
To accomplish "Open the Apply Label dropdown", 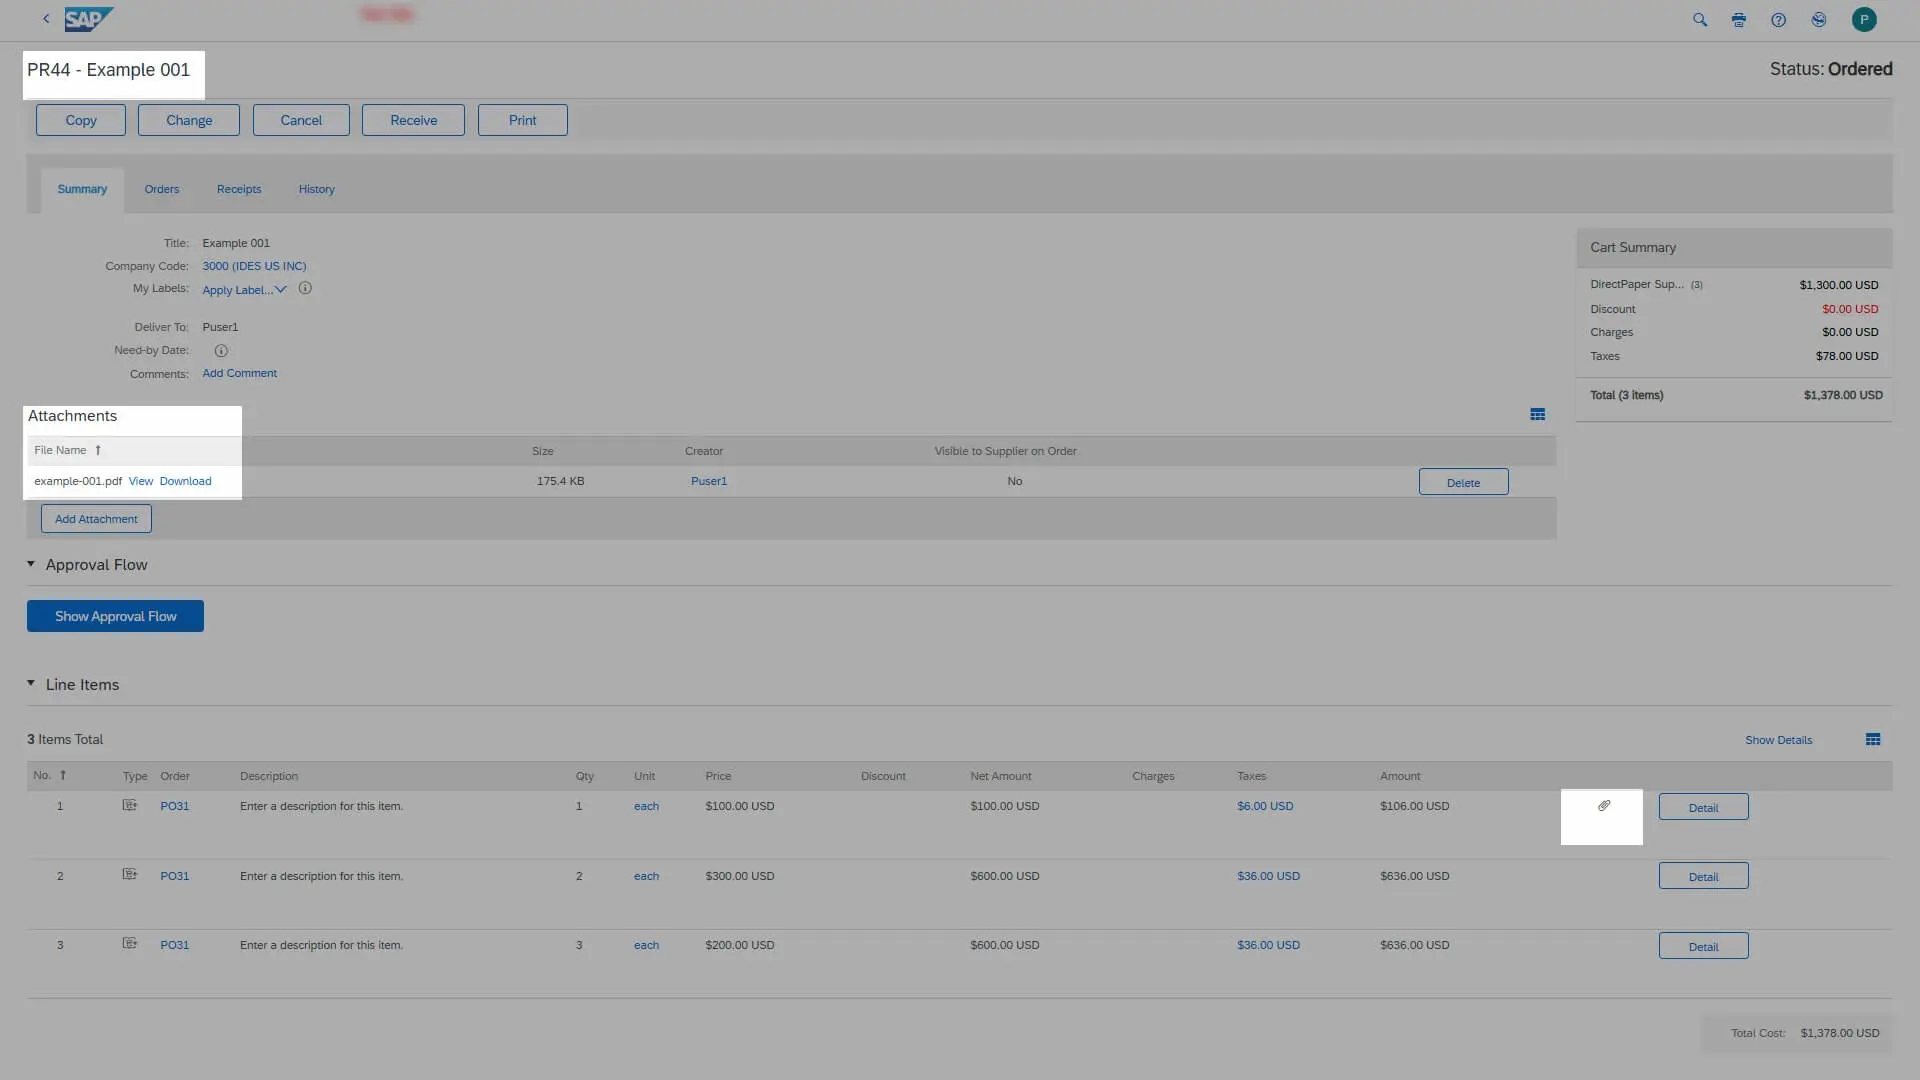I will pyautogui.click(x=244, y=290).
